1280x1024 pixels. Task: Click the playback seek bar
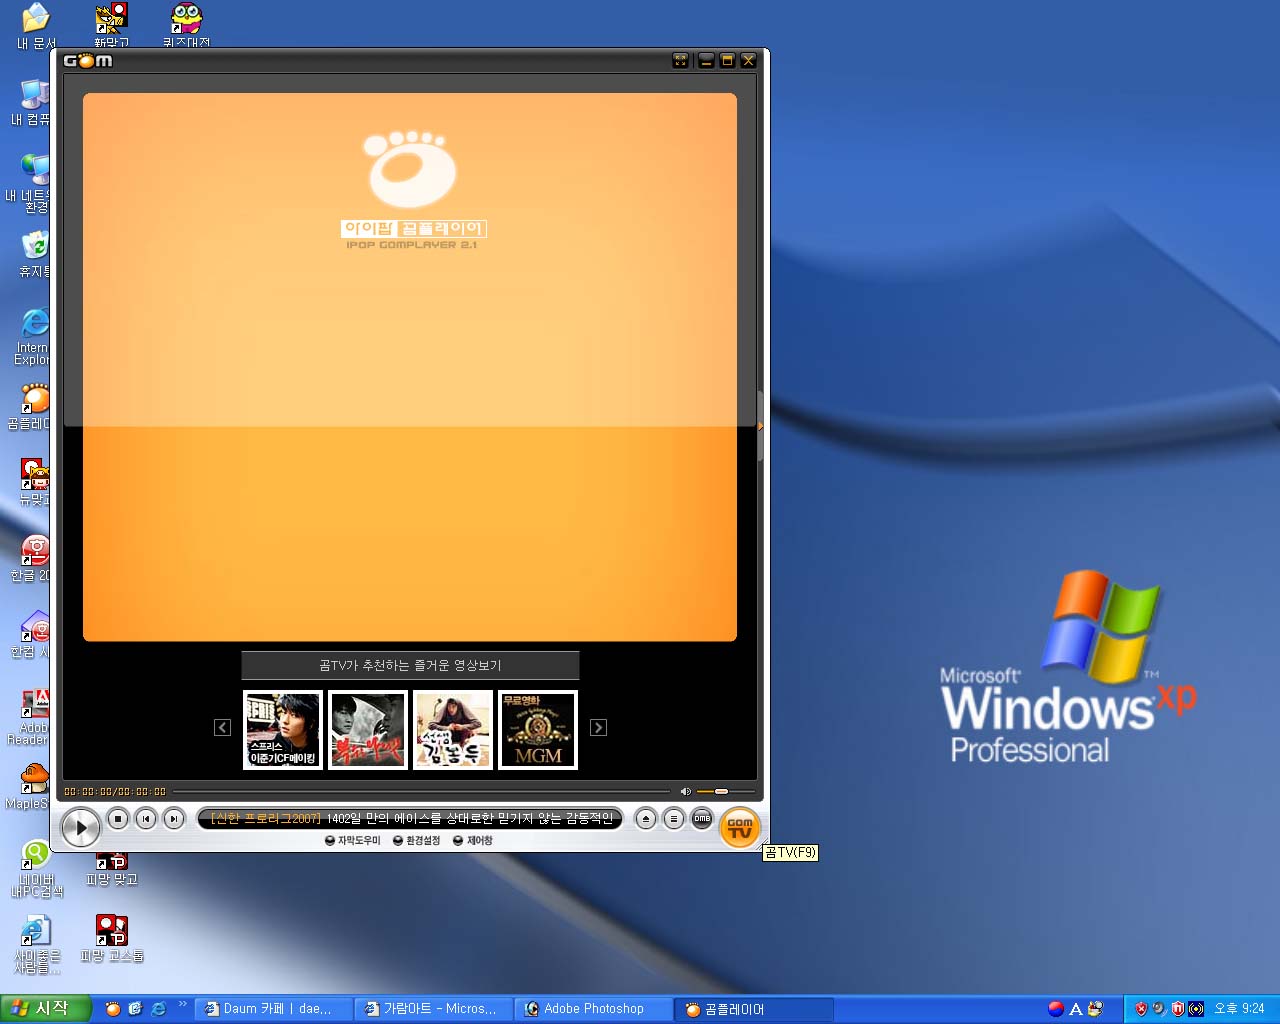pos(421,791)
